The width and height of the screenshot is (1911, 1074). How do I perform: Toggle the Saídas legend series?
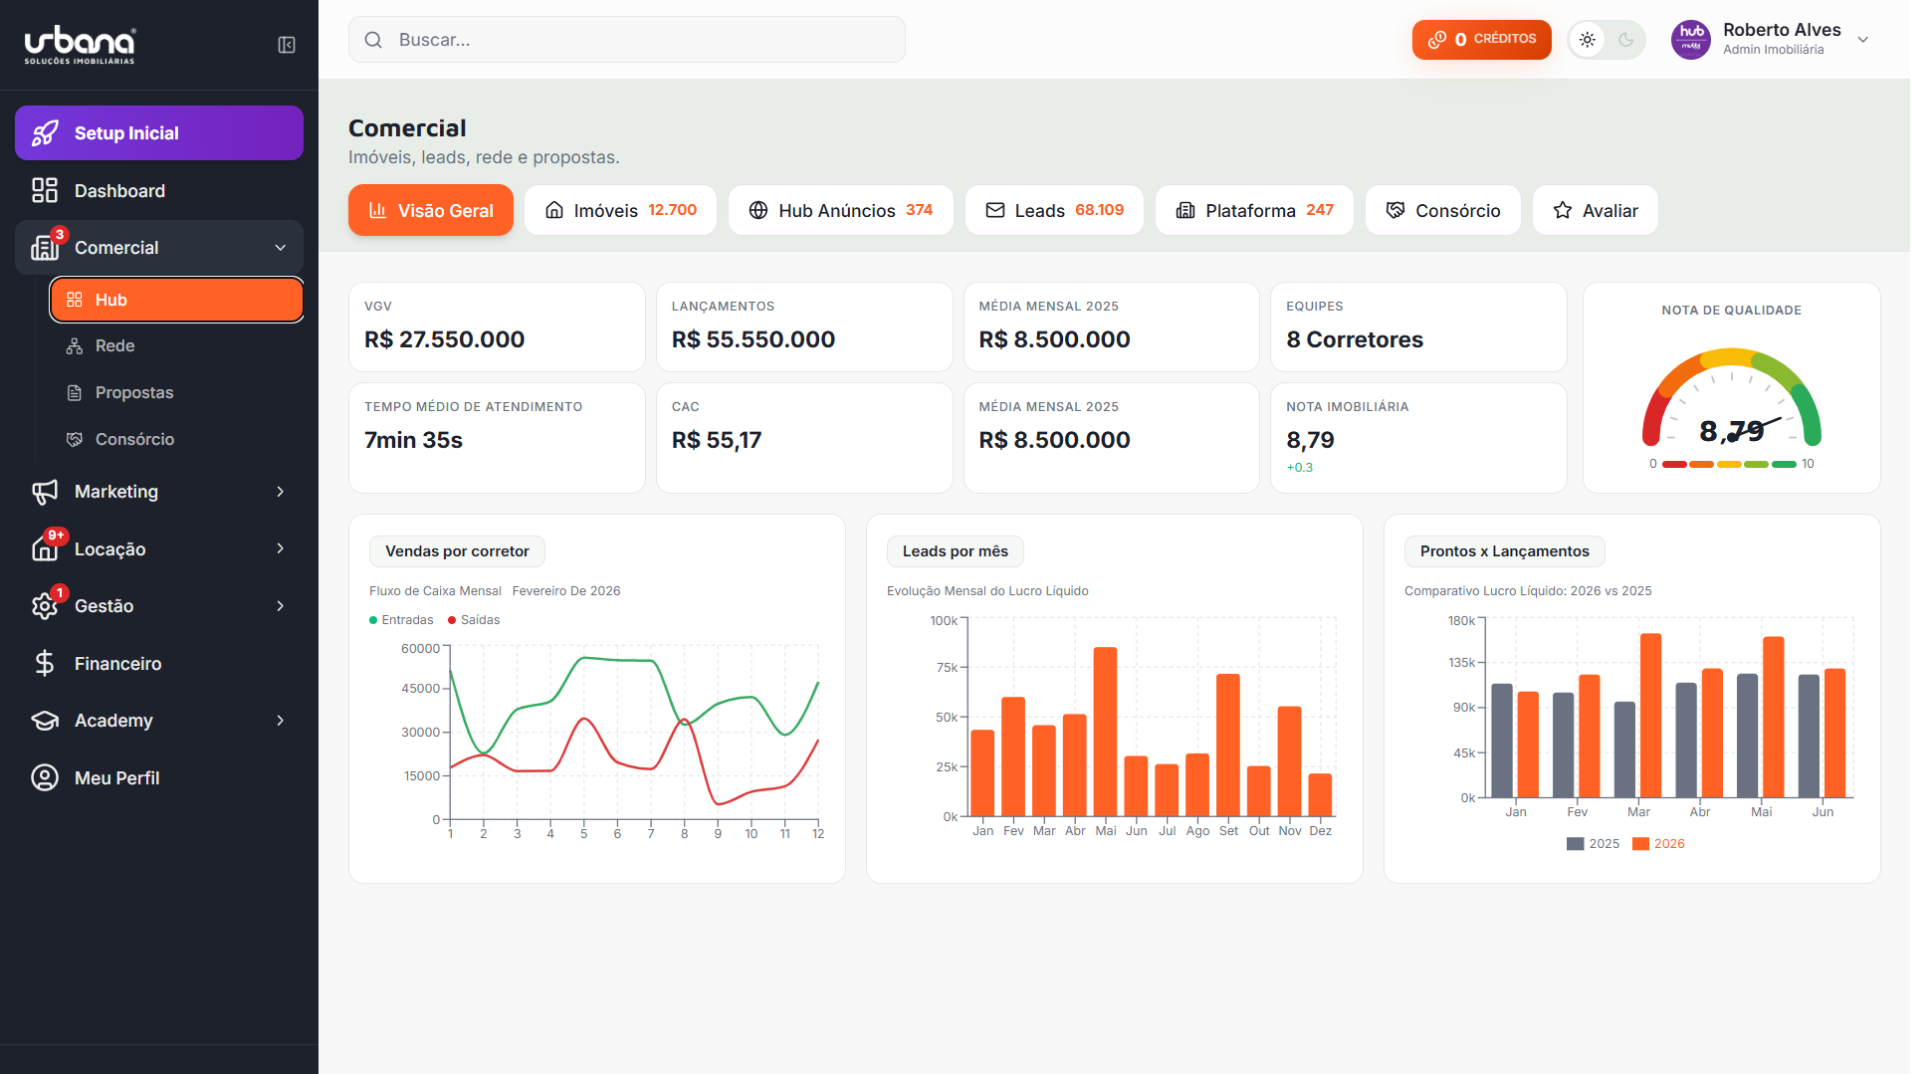(473, 620)
